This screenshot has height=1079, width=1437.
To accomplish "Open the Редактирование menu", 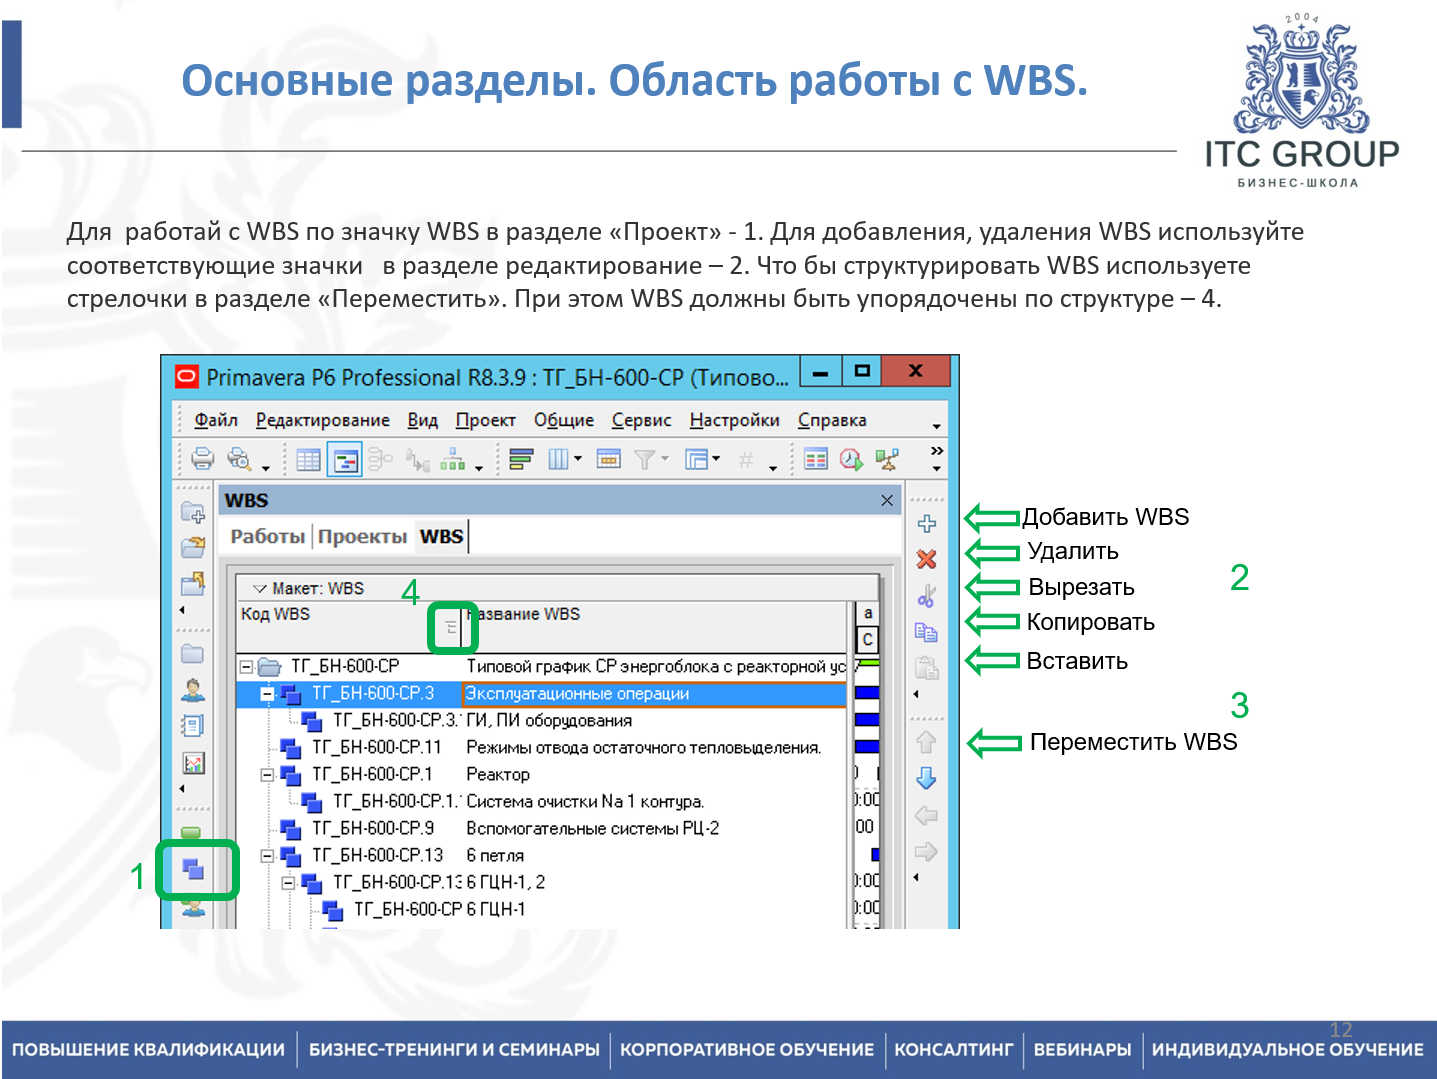I will [x=323, y=420].
